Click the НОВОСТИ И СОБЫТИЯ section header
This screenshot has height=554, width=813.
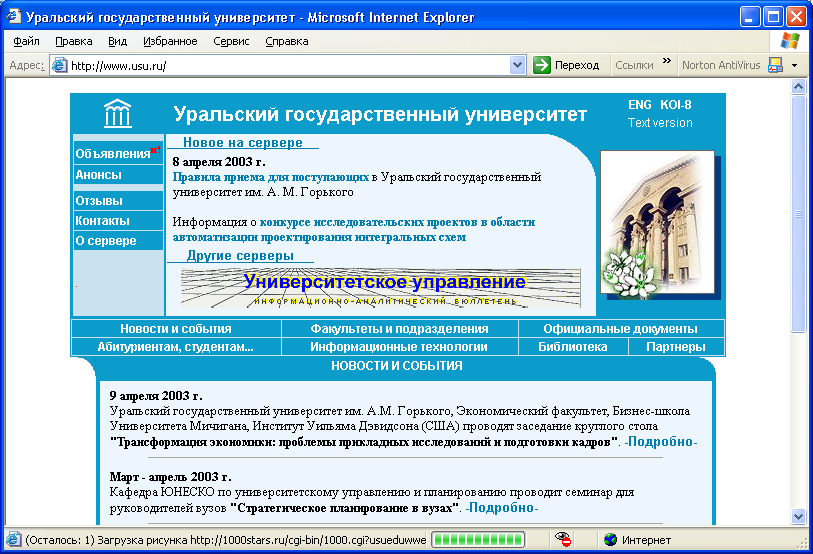[397, 366]
